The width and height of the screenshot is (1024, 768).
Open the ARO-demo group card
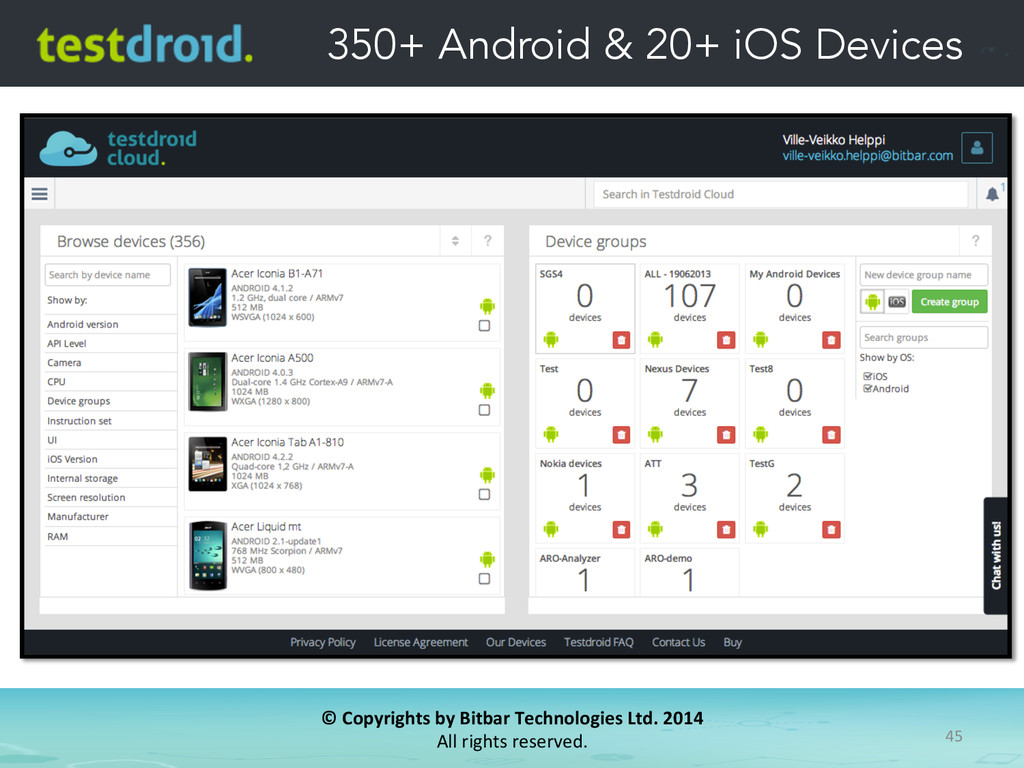[x=690, y=572]
